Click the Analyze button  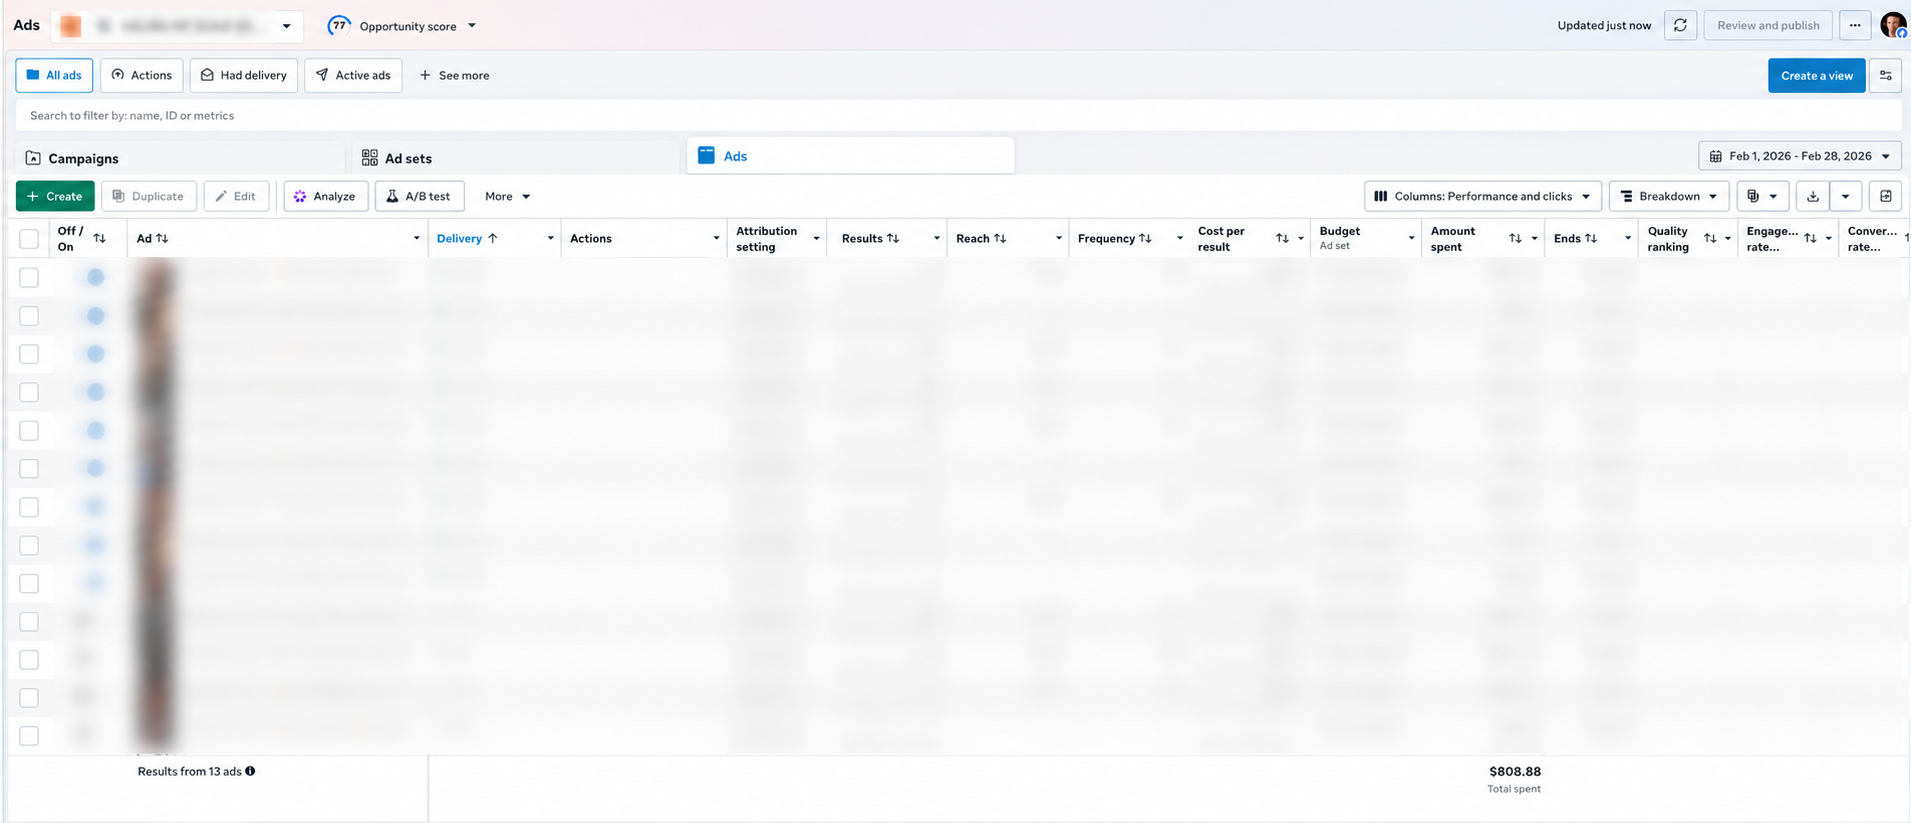(x=325, y=197)
